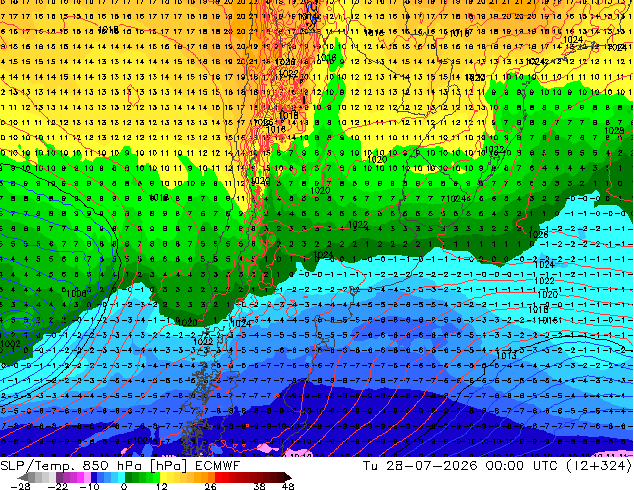This screenshot has width=634, height=490.
Task: Click the ECMWF model name in title
Action: point(218,466)
